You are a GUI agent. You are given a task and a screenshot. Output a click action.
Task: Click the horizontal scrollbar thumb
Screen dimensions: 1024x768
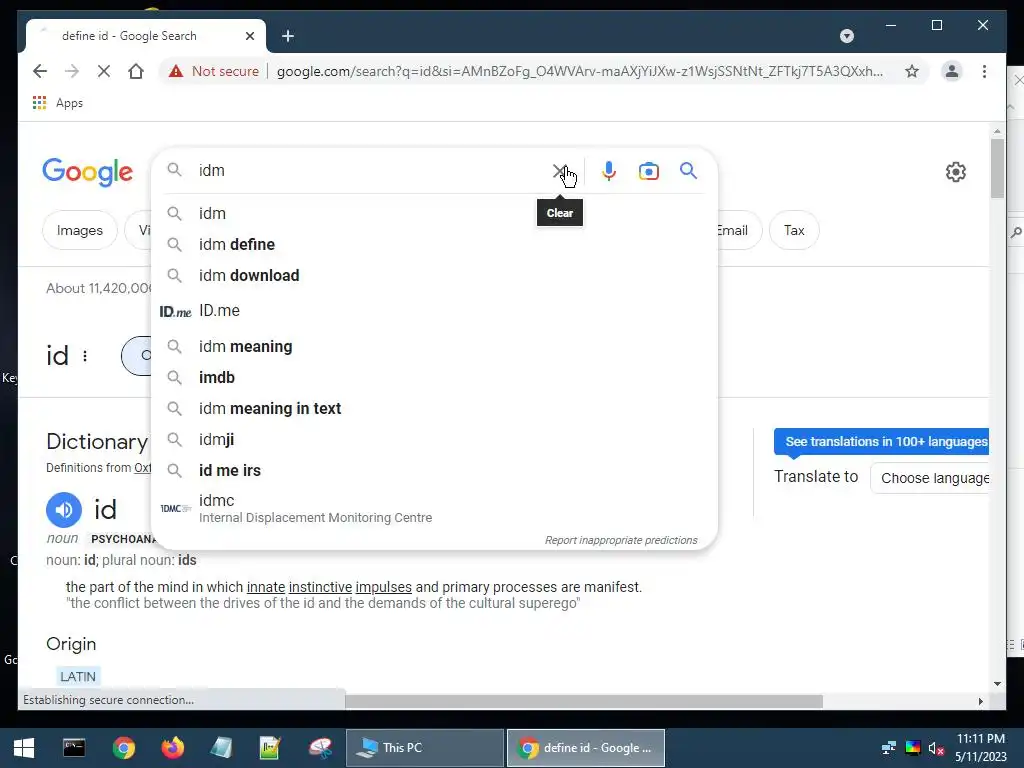click(x=584, y=701)
